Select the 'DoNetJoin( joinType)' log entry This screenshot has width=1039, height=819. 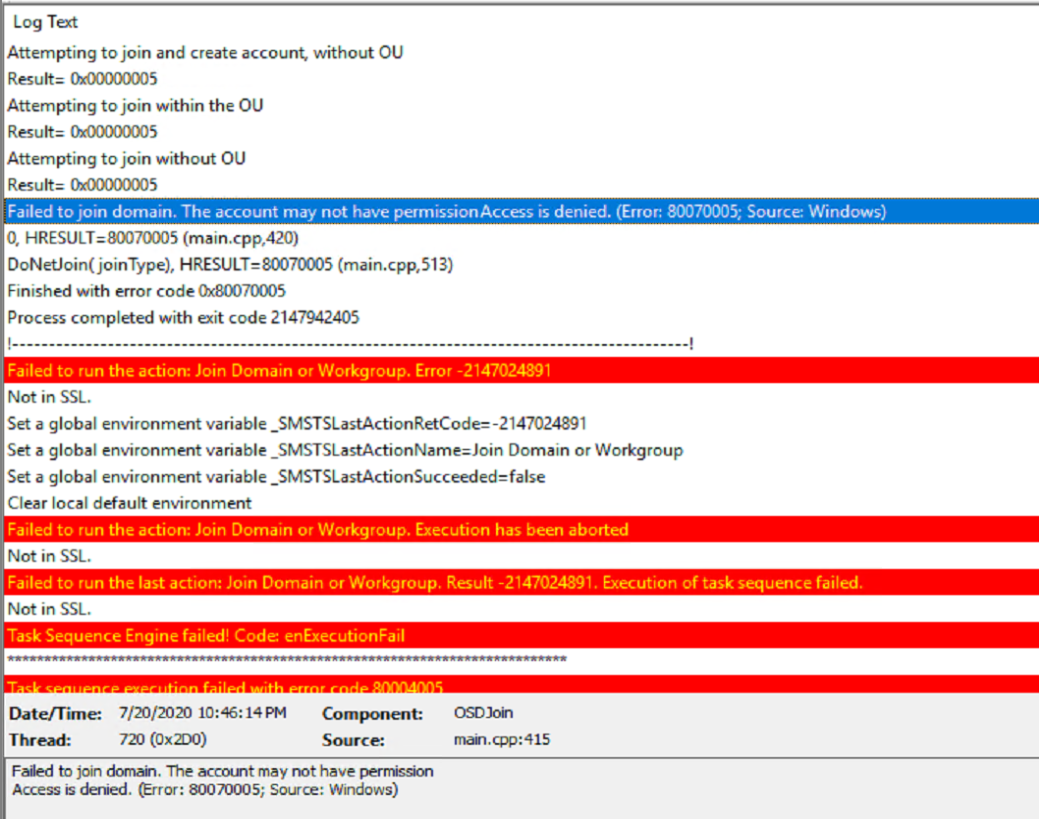pyautogui.click(x=230, y=265)
